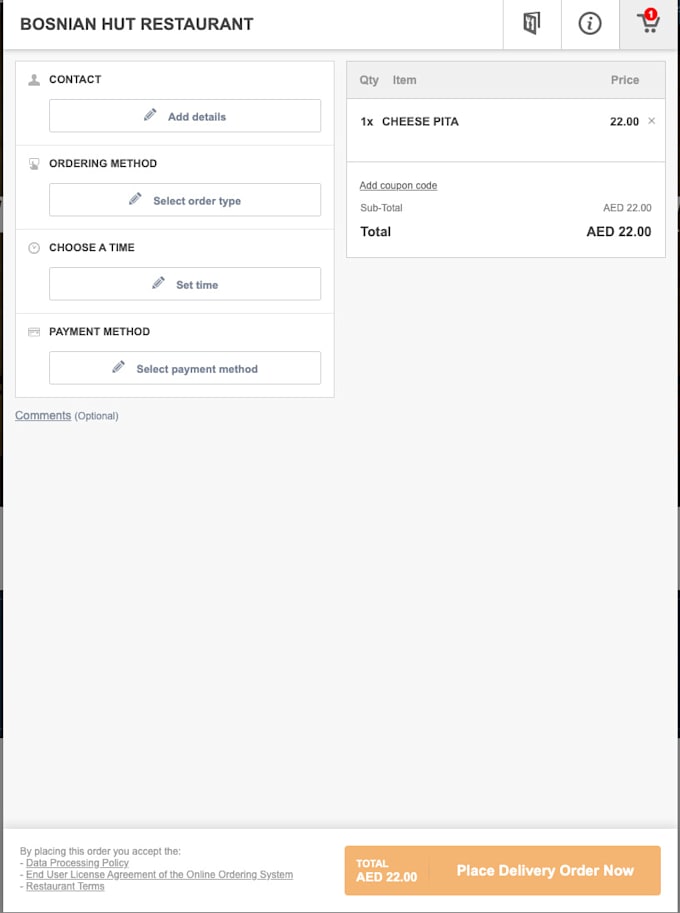Open End User License Agreement link

click(x=160, y=875)
